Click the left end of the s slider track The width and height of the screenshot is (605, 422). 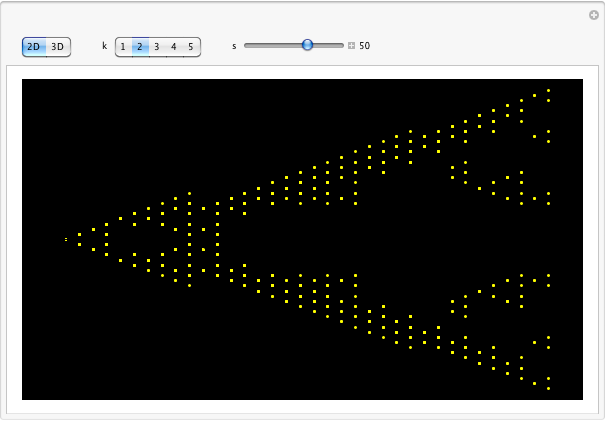pos(247,45)
